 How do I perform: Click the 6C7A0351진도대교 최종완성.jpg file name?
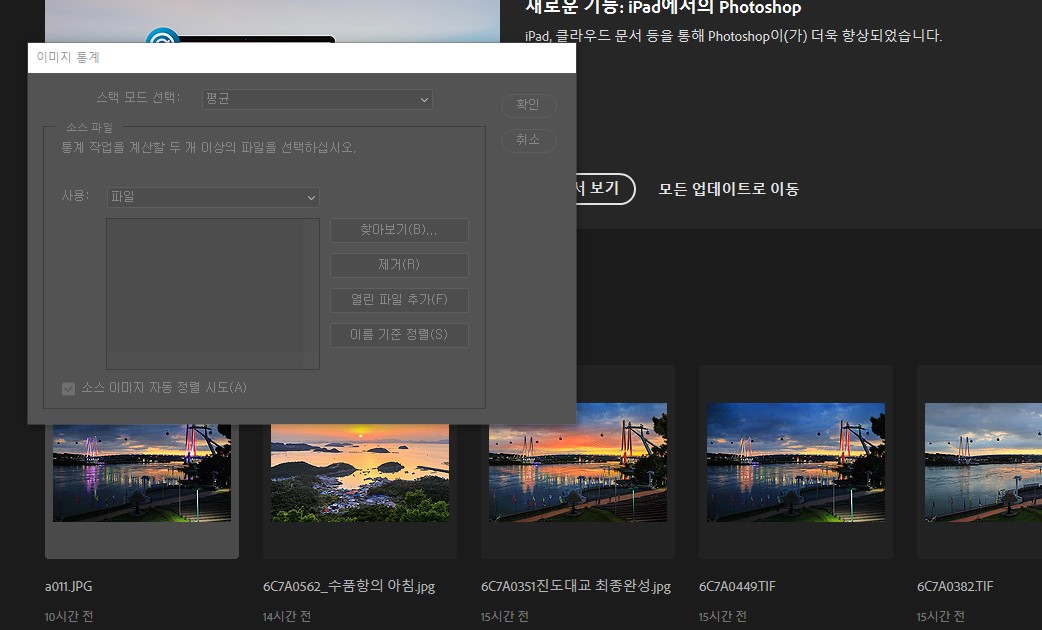(x=575, y=586)
